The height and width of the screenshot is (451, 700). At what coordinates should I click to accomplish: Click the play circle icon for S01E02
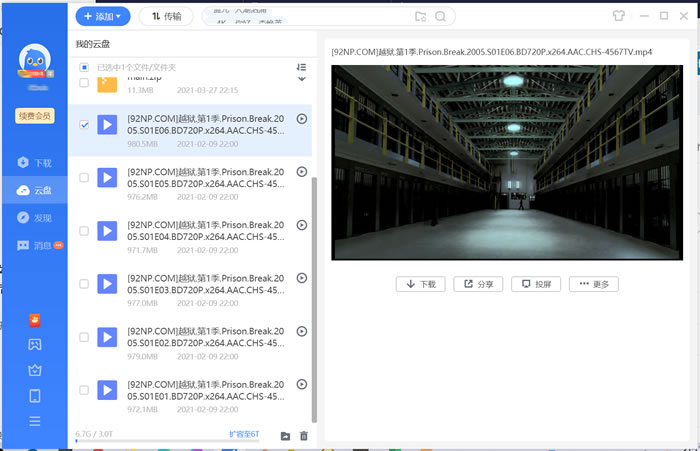point(302,331)
